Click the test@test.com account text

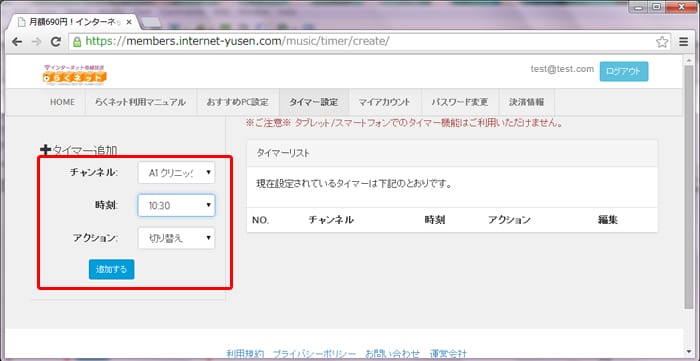coord(562,69)
